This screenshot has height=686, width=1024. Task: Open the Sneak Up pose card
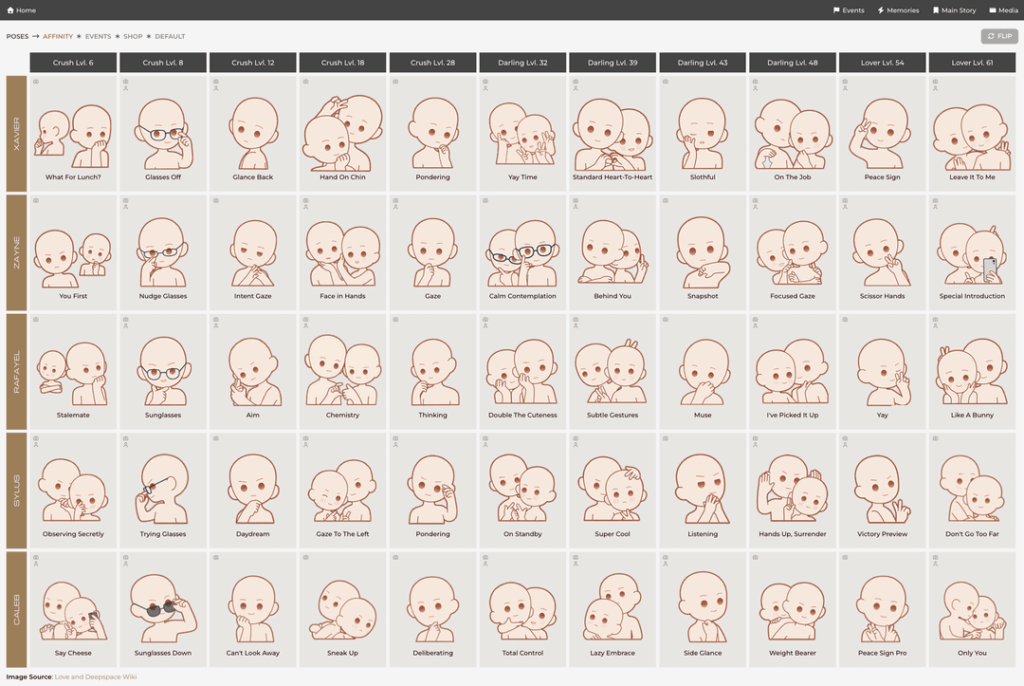pyautogui.click(x=343, y=609)
